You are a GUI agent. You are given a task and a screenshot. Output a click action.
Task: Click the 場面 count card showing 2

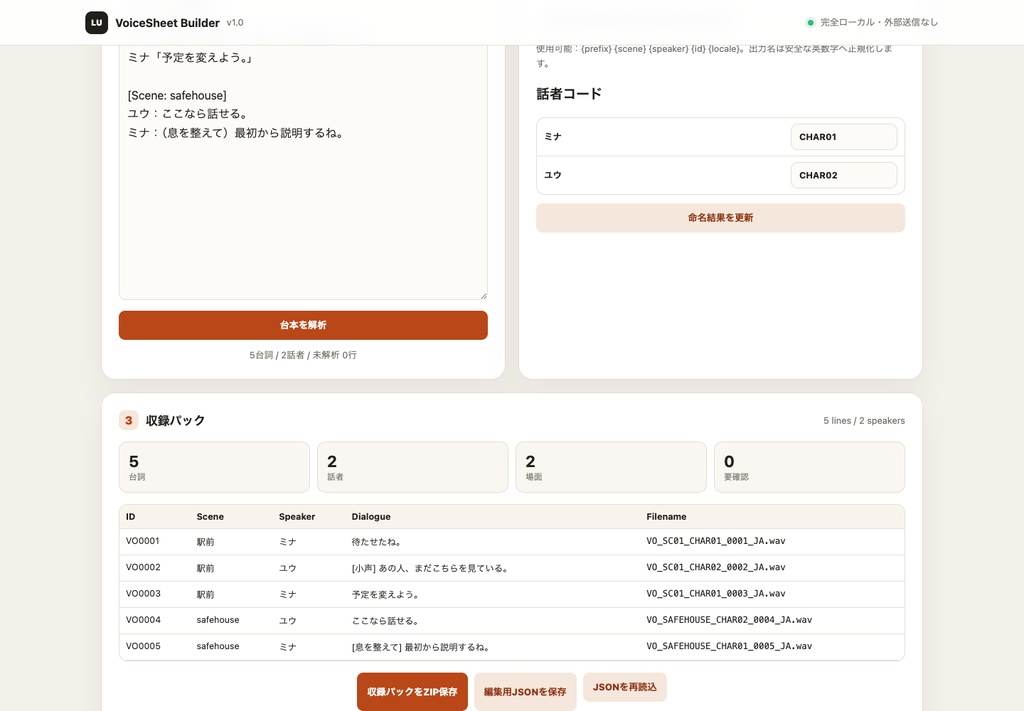pos(611,467)
